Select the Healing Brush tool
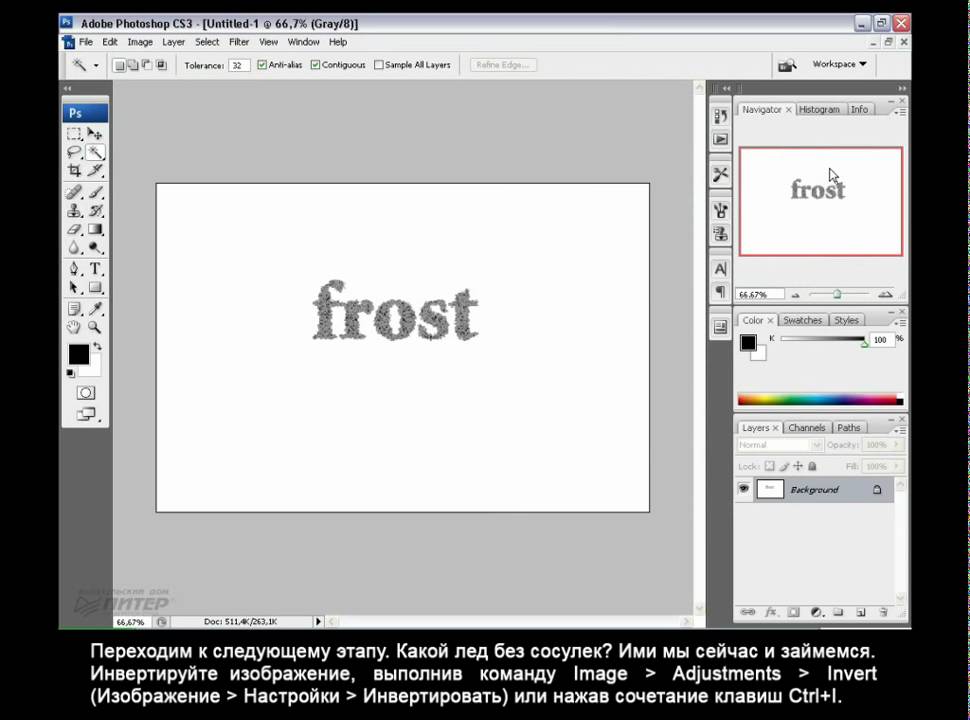This screenshot has height=720, width=970. [x=74, y=192]
